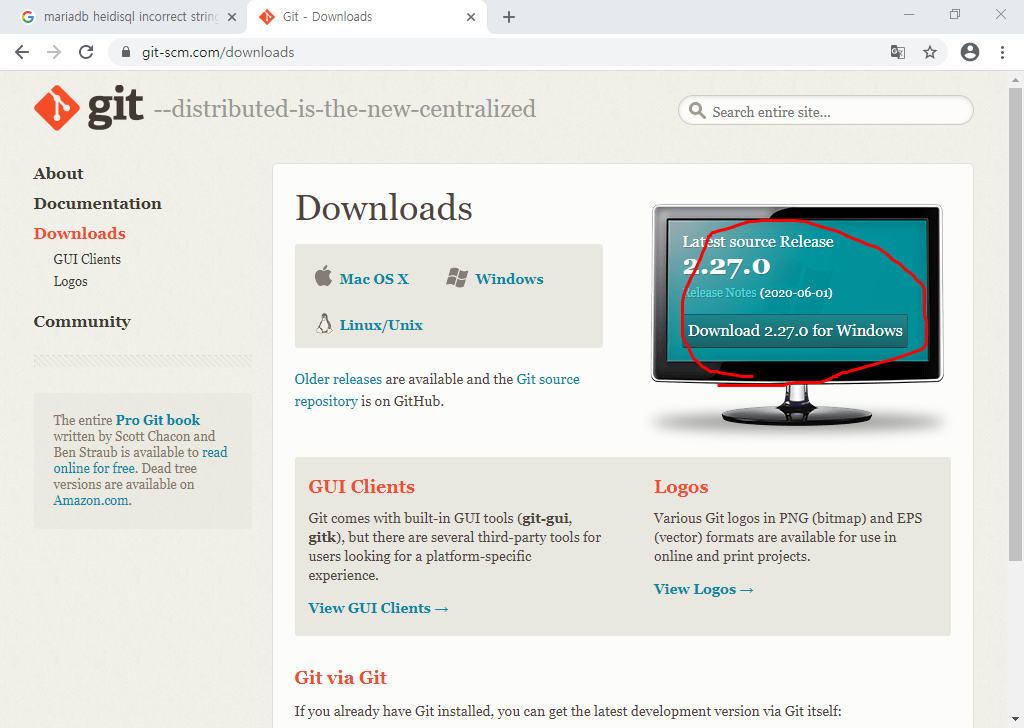Open the Chrome three-dot menu
The image size is (1024, 728).
(x=1002, y=52)
